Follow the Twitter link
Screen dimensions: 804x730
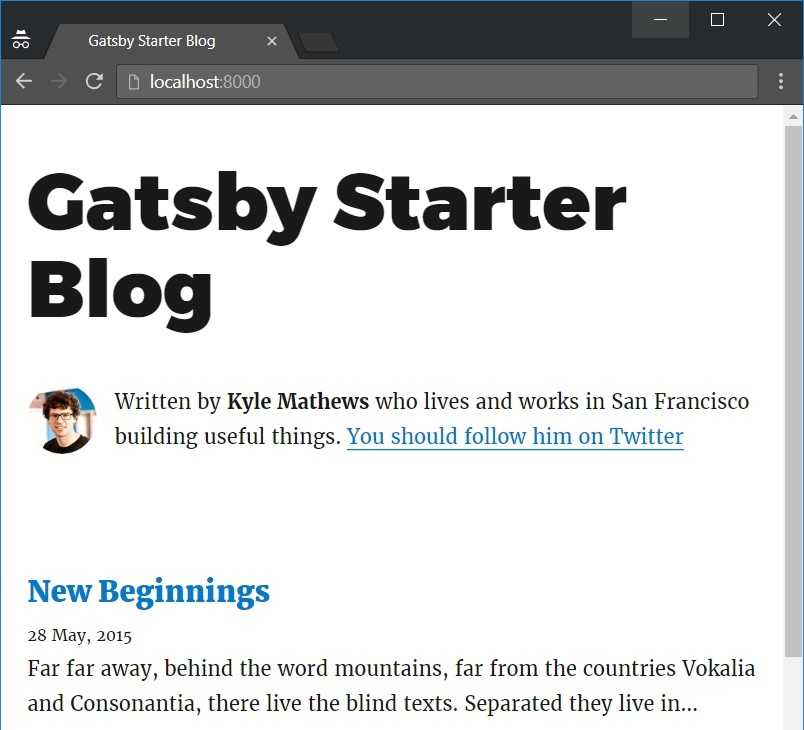point(515,436)
